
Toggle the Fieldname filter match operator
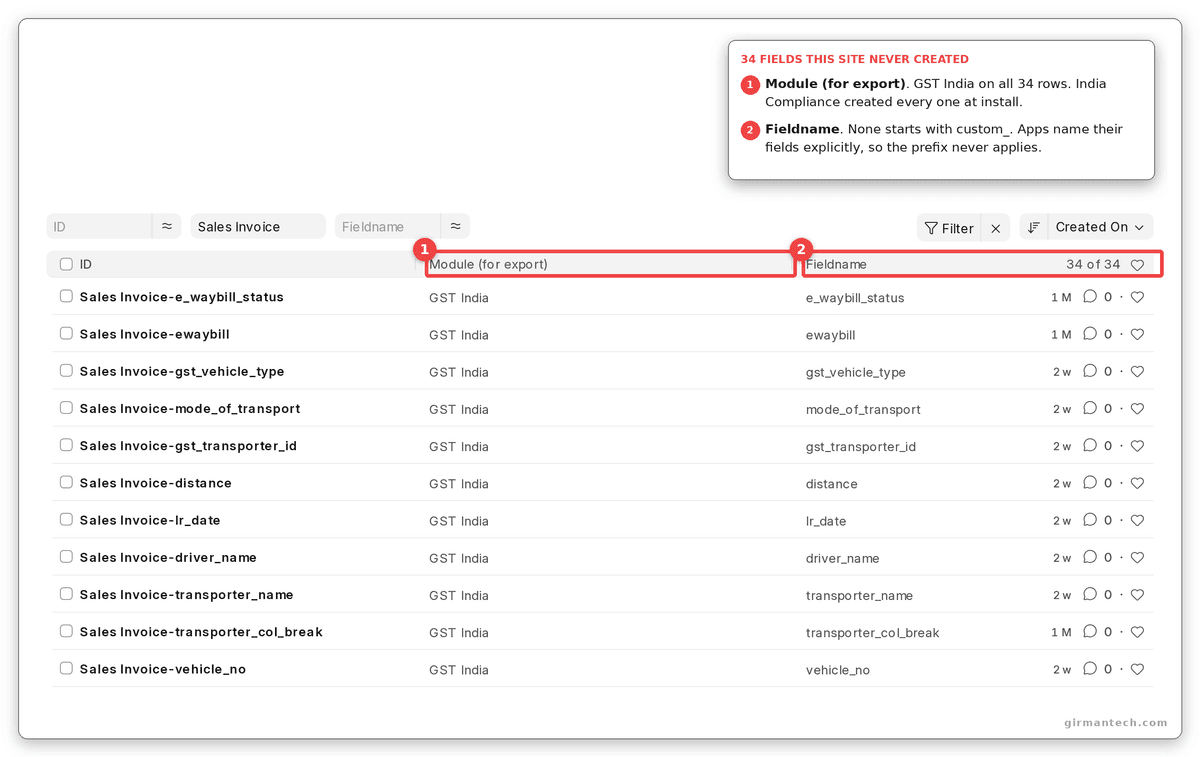pyautogui.click(x=455, y=226)
